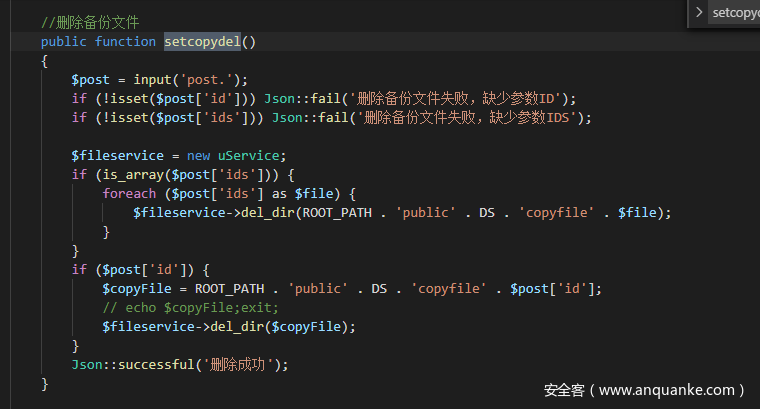Click the Json::successful method call
The width and height of the screenshot is (760, 409).
click(138, 364)
